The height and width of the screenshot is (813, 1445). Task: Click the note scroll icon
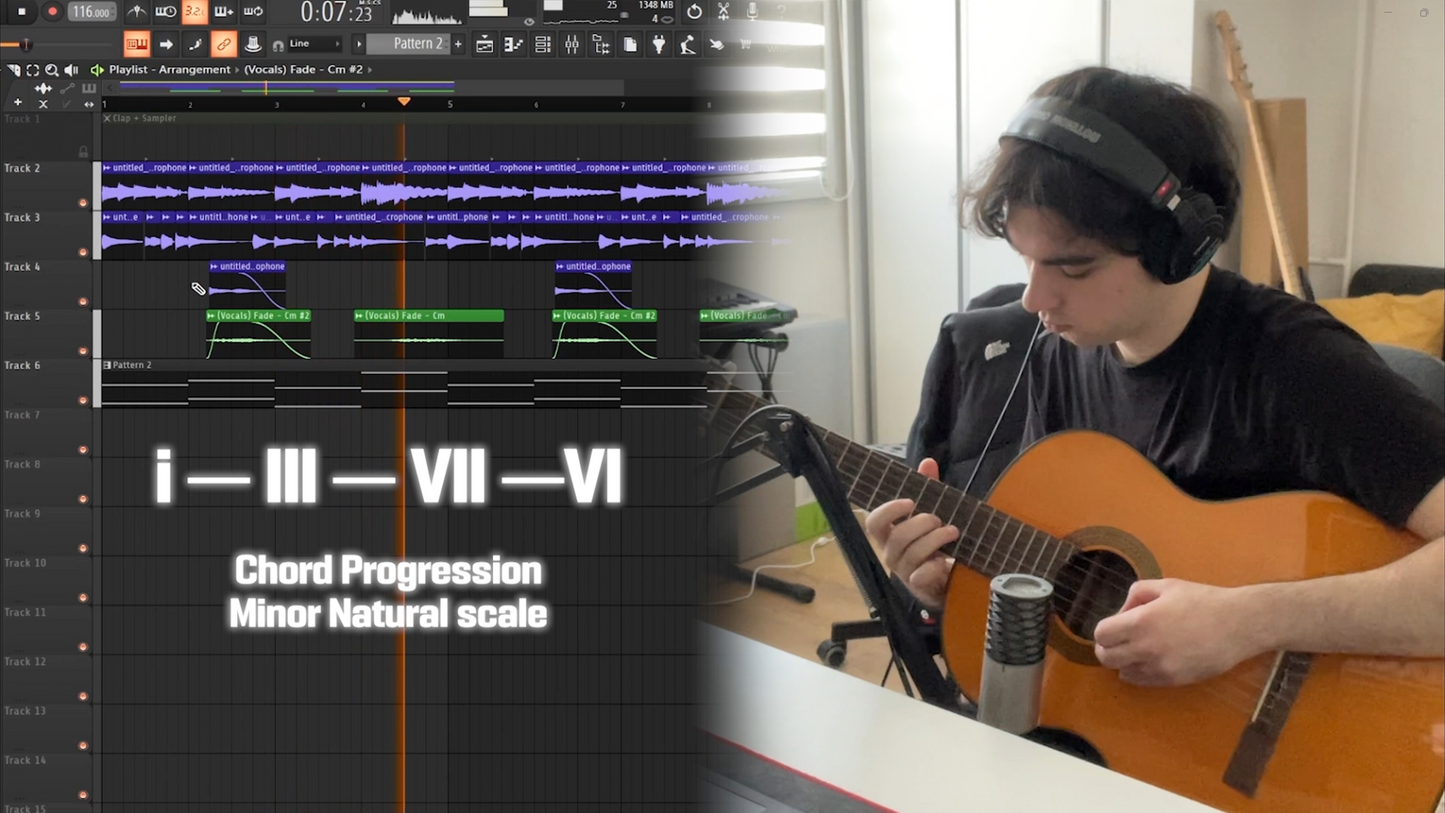coord(195,44)
